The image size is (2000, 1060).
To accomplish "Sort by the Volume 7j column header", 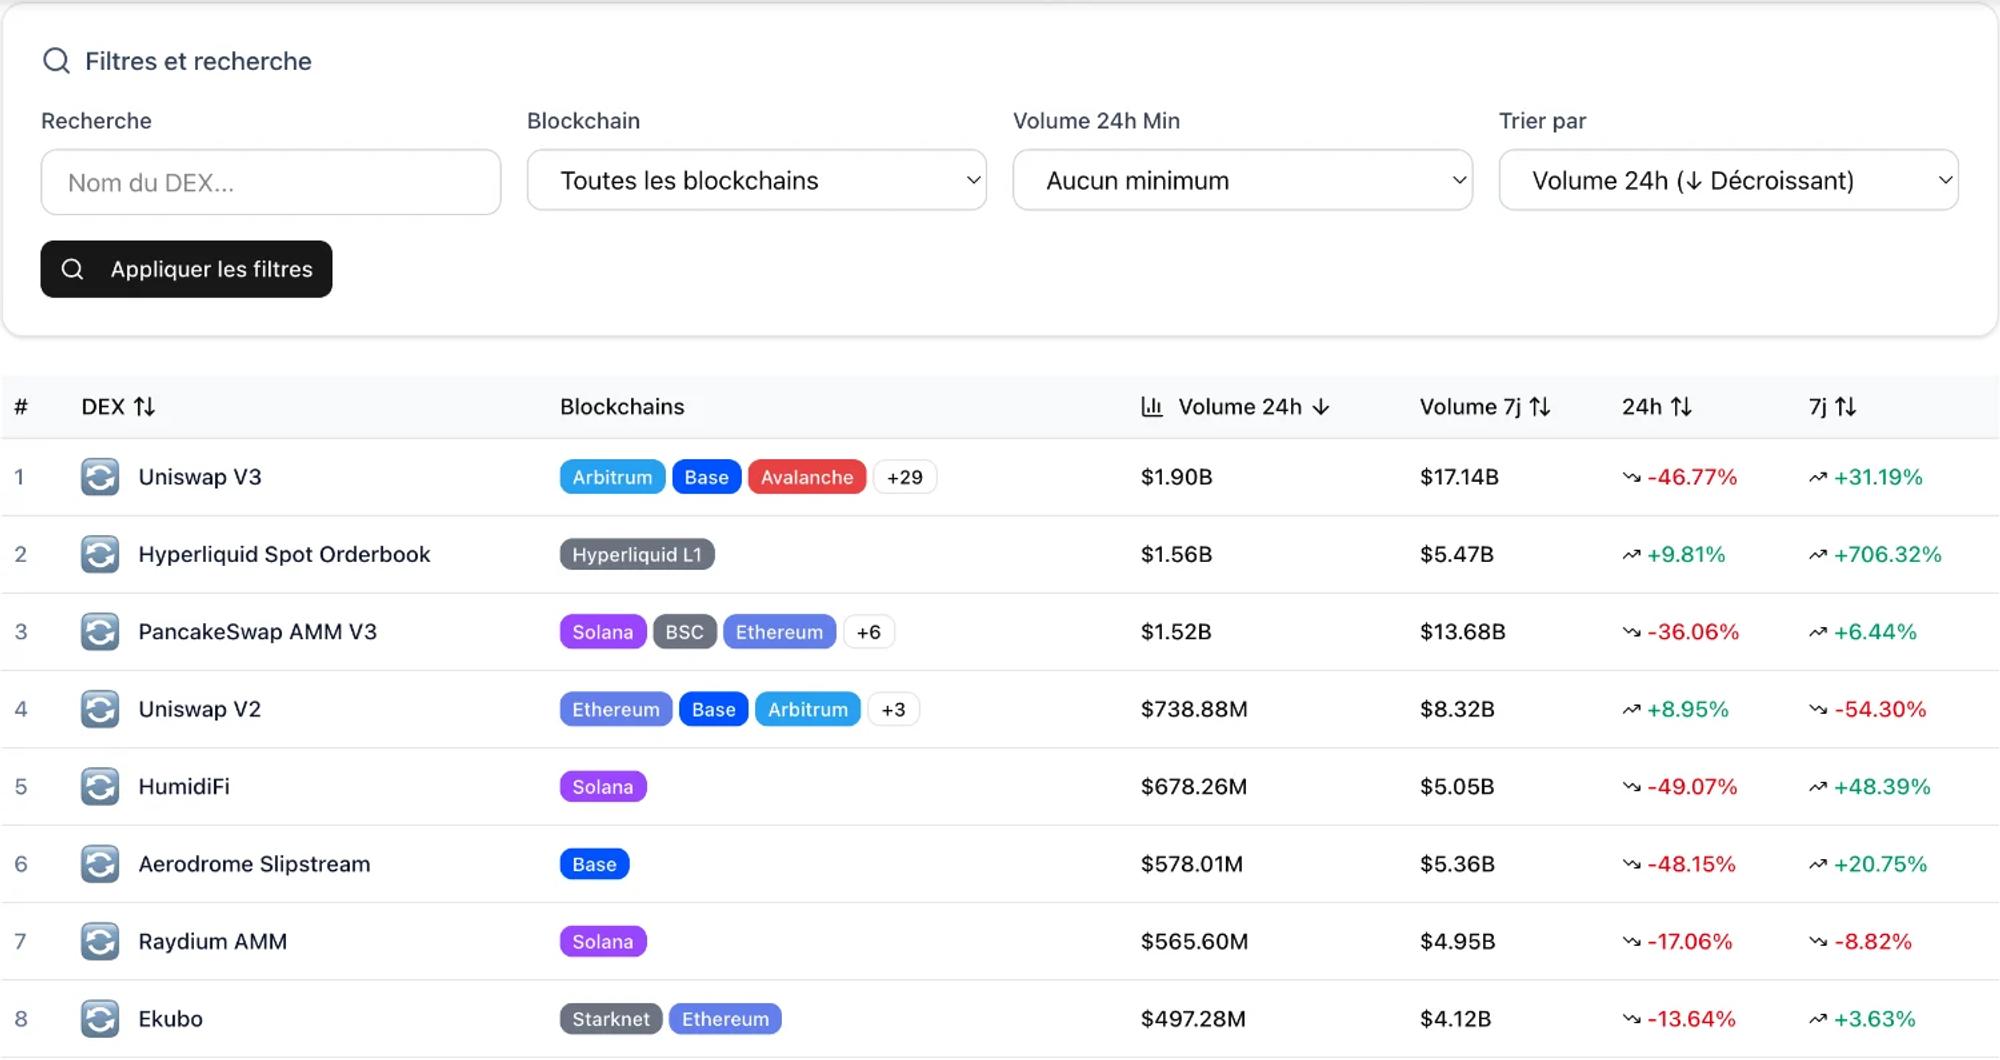I will click(x=1485, y=407).
